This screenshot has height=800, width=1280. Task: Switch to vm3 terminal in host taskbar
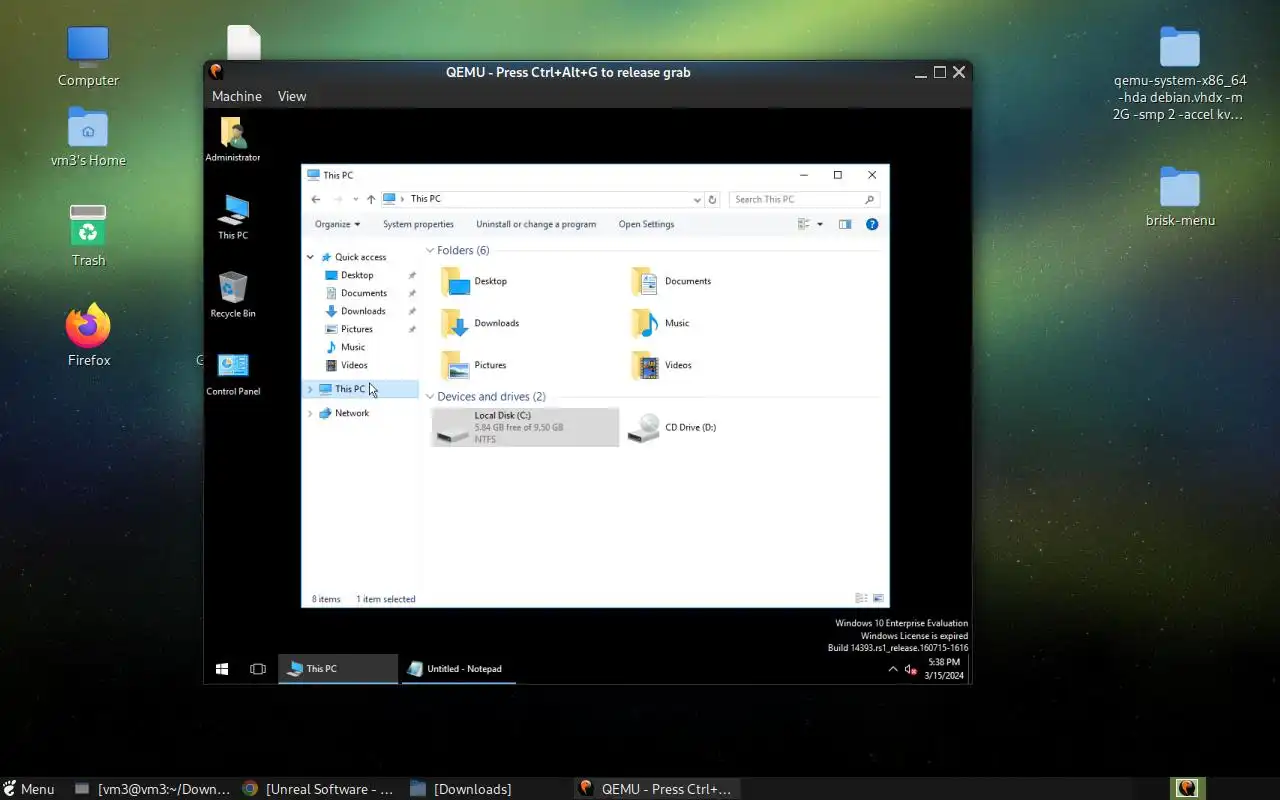tap(153, 789)
